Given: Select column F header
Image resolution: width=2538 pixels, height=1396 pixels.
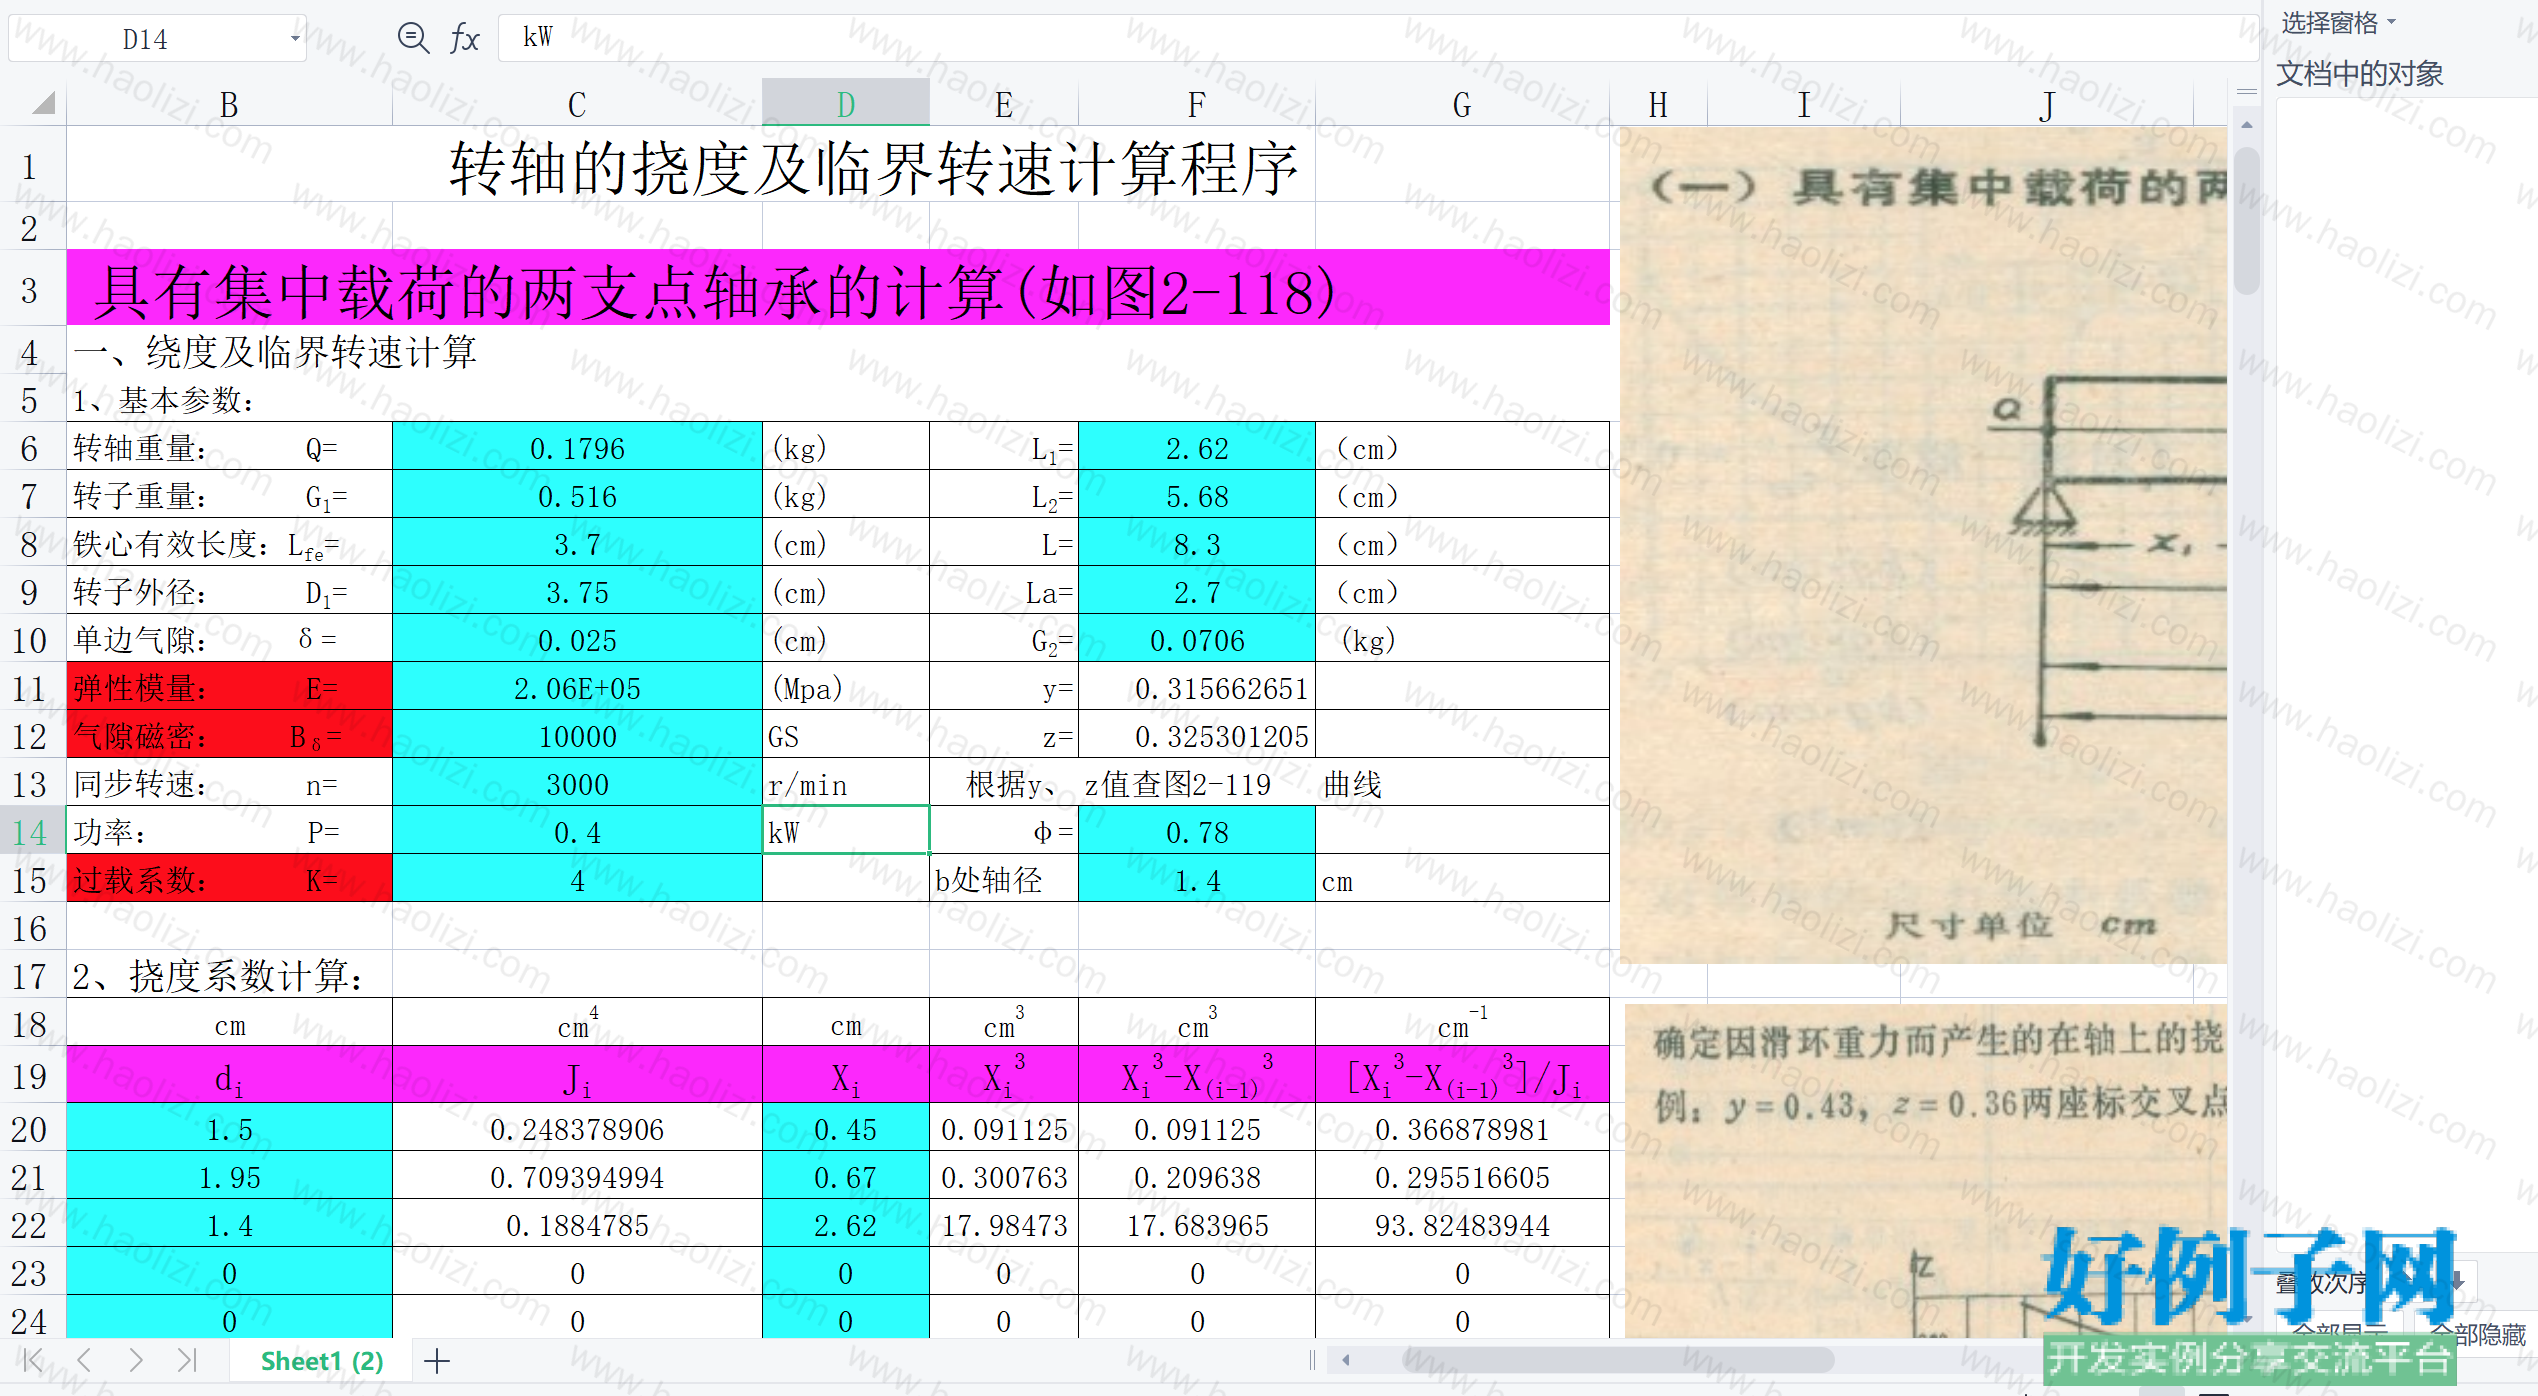Looking at the screenshot, I should point(1196,104).
